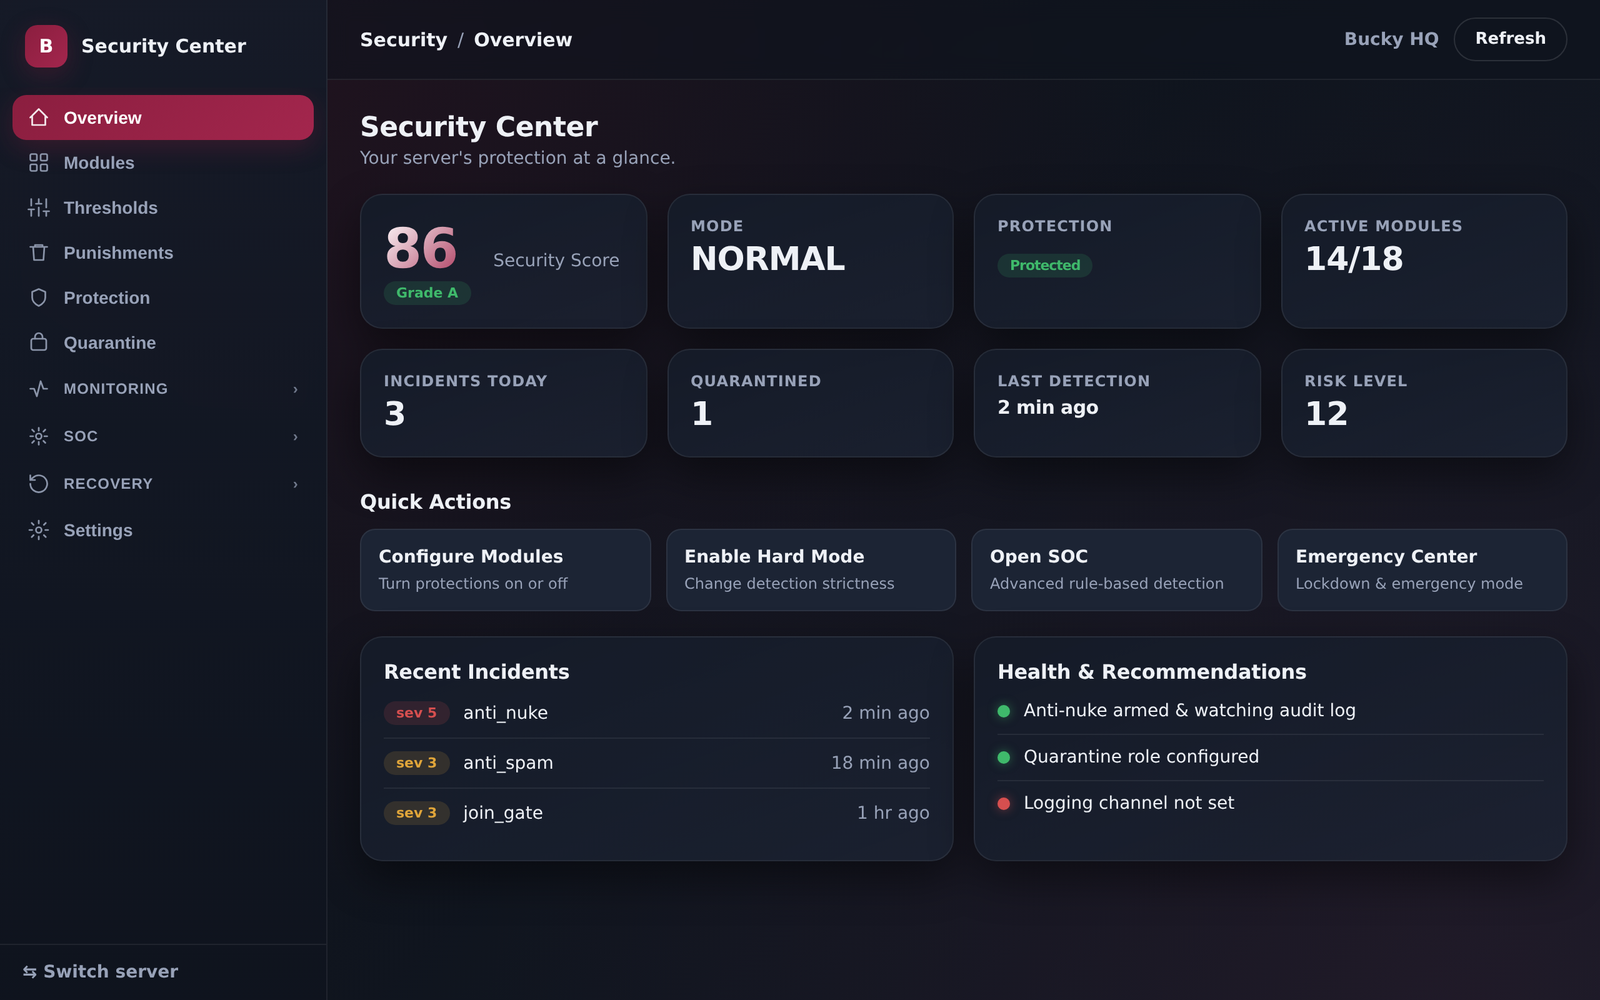Expand the MONITORING section chevron

tap(295, 389)
